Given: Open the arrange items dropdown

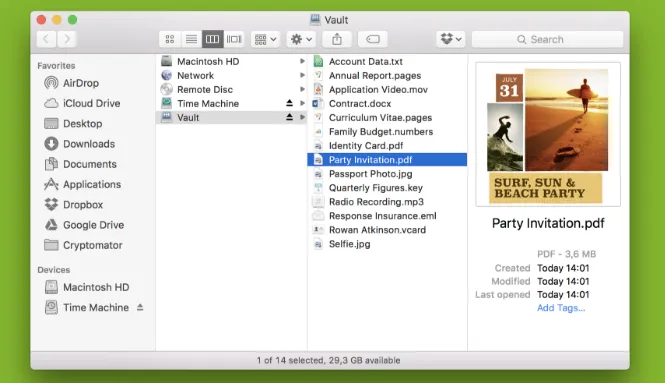Looking at the screenshot, I should tap(265, 39).
